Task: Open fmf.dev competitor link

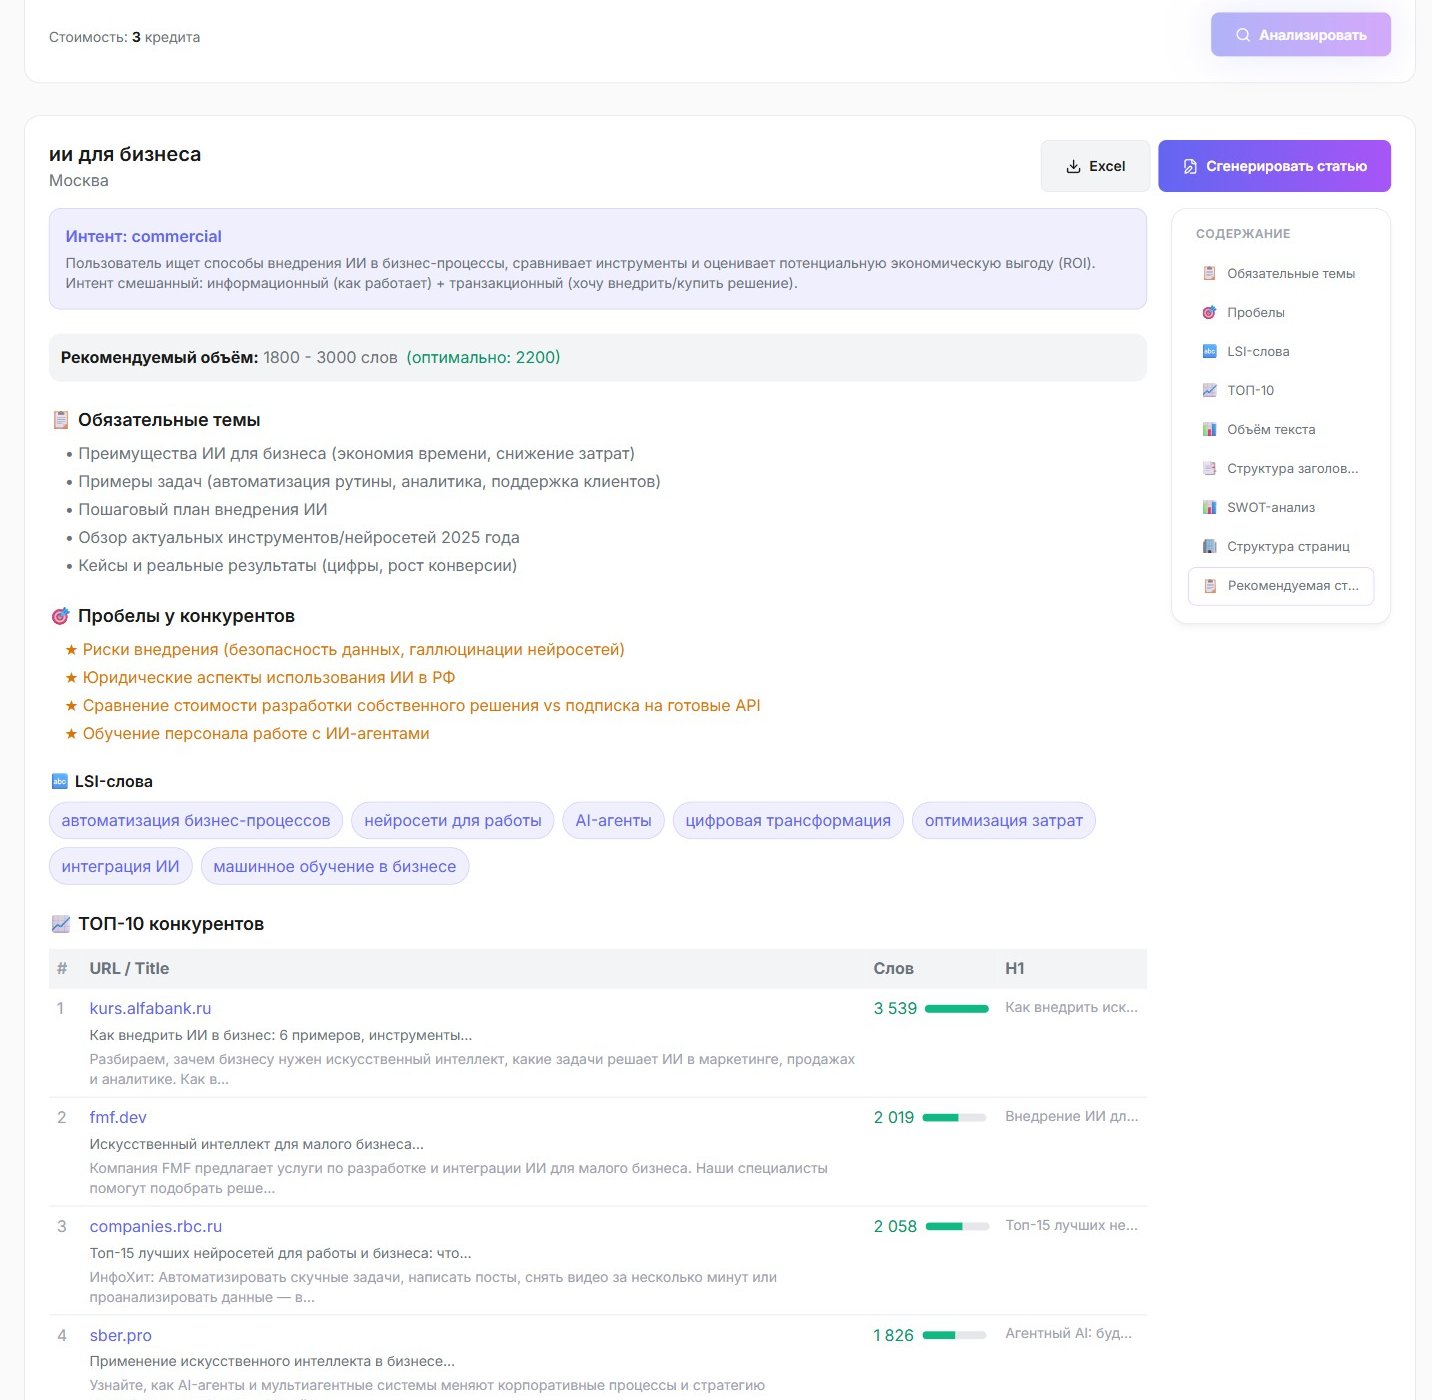Action: point(118,1117)
